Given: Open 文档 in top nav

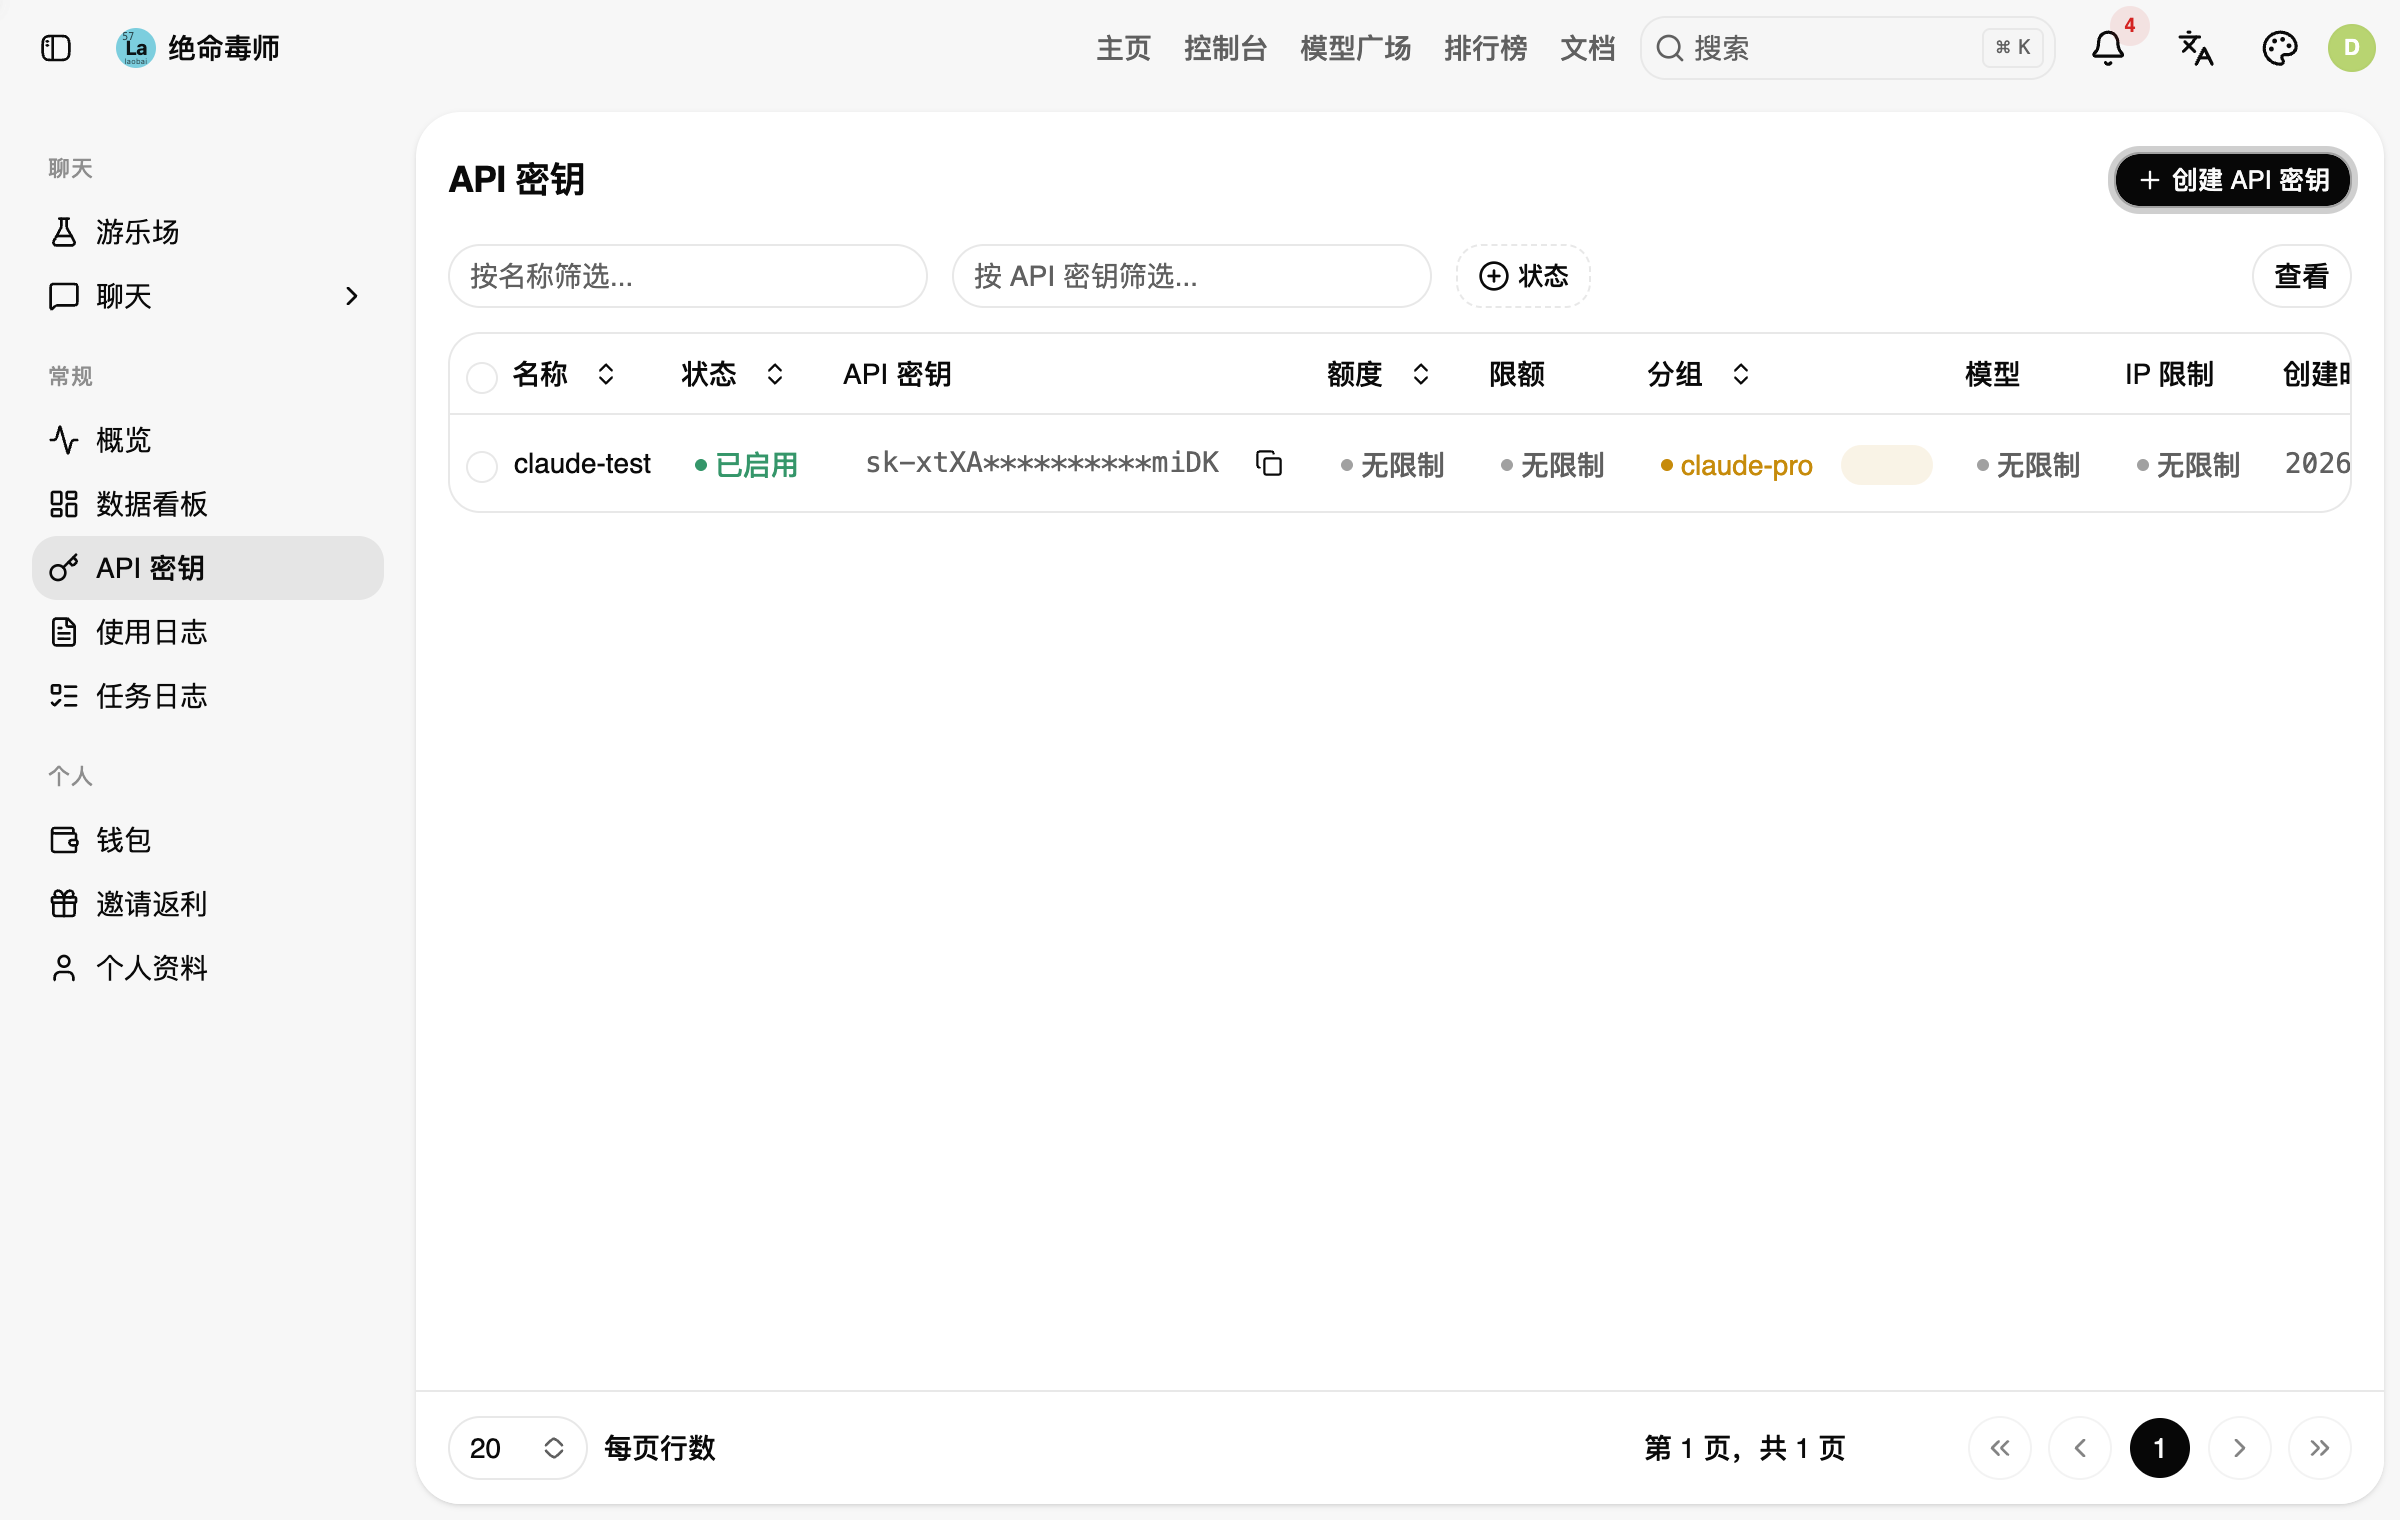Looking at the screenshot, I should tap(1588, 48).
